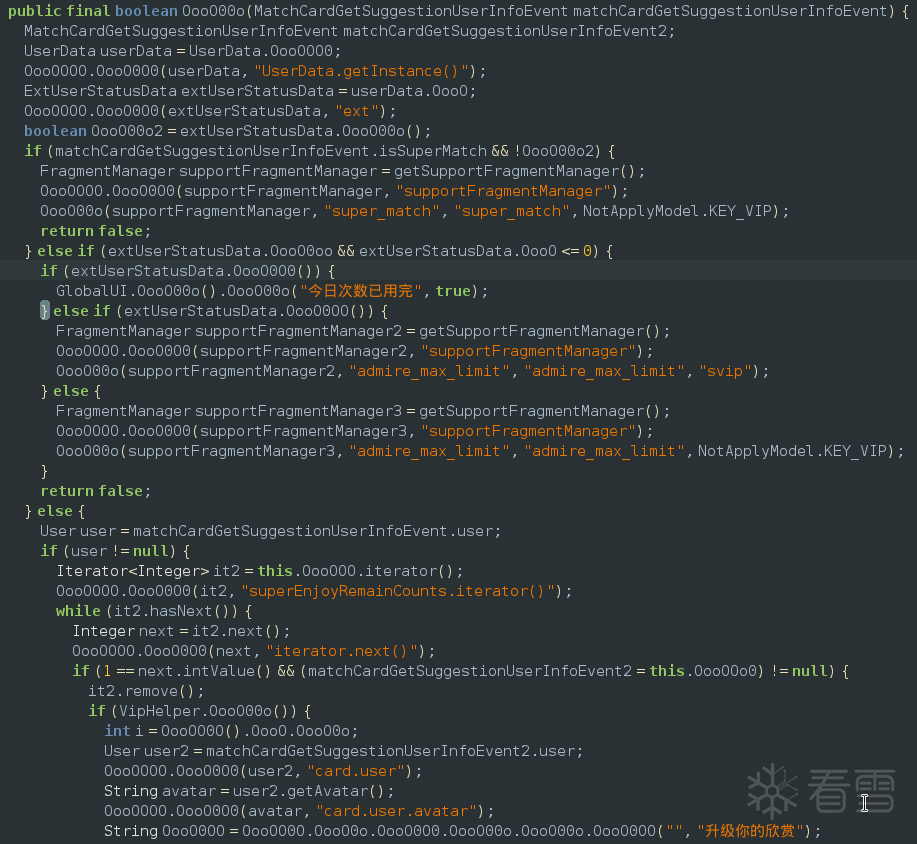Click the "iterator.next()" string literal
Image resolution: width=917 pixels, height=844 pixels.
point(342,652)
